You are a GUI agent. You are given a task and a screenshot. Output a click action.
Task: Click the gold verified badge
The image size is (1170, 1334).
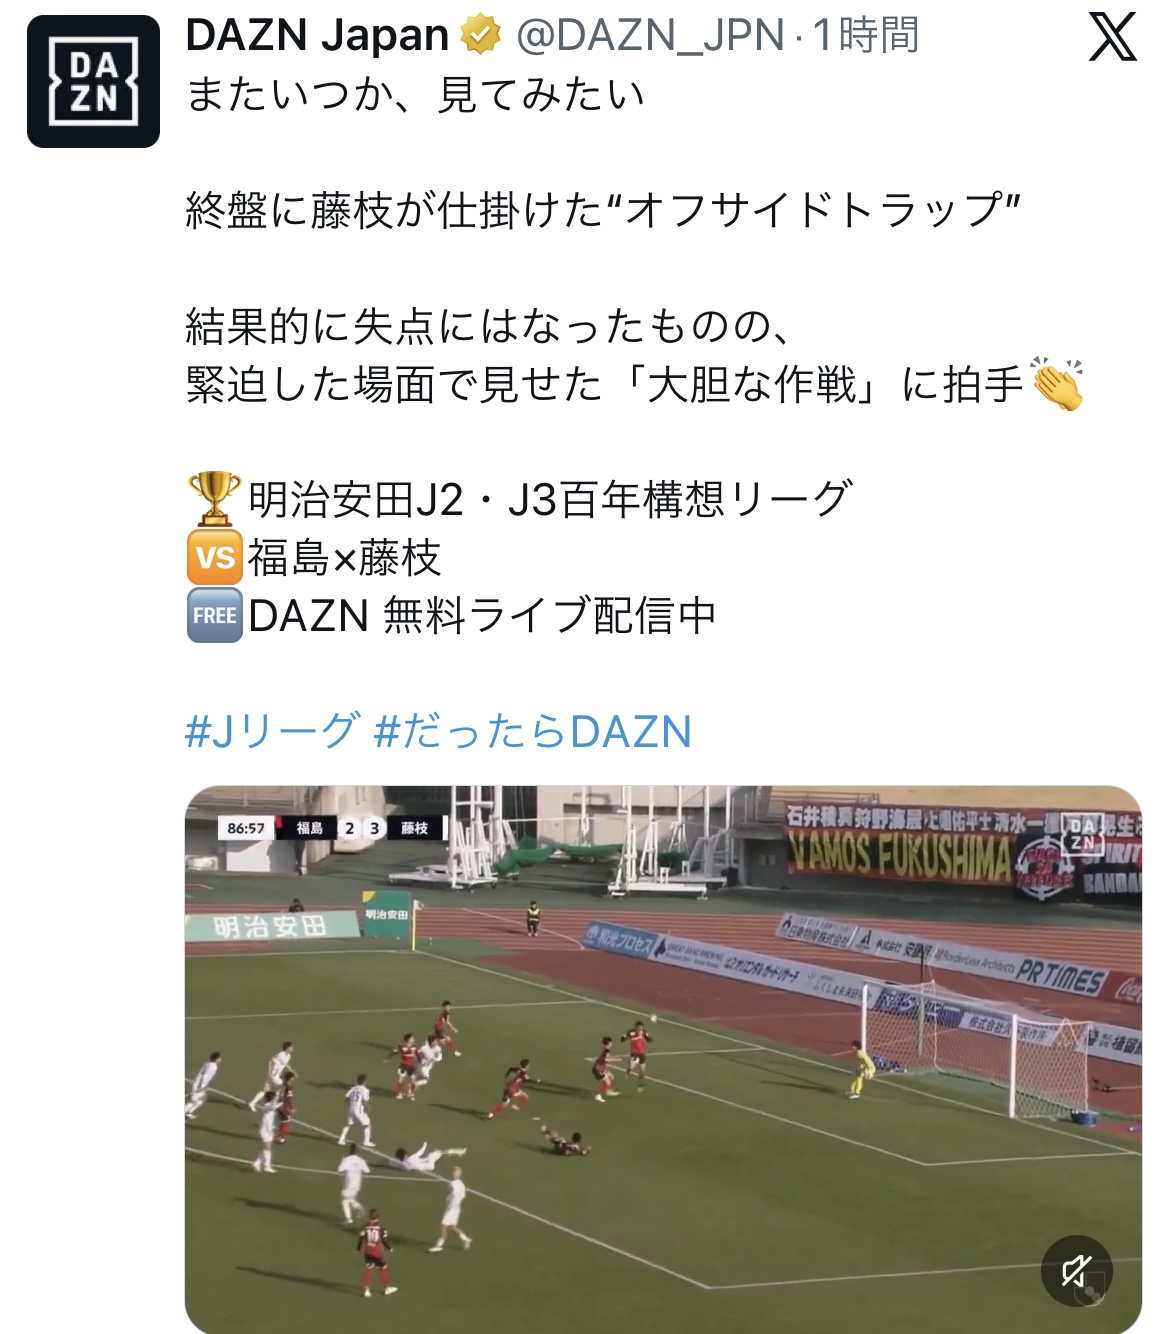click(x=481, y=36)
